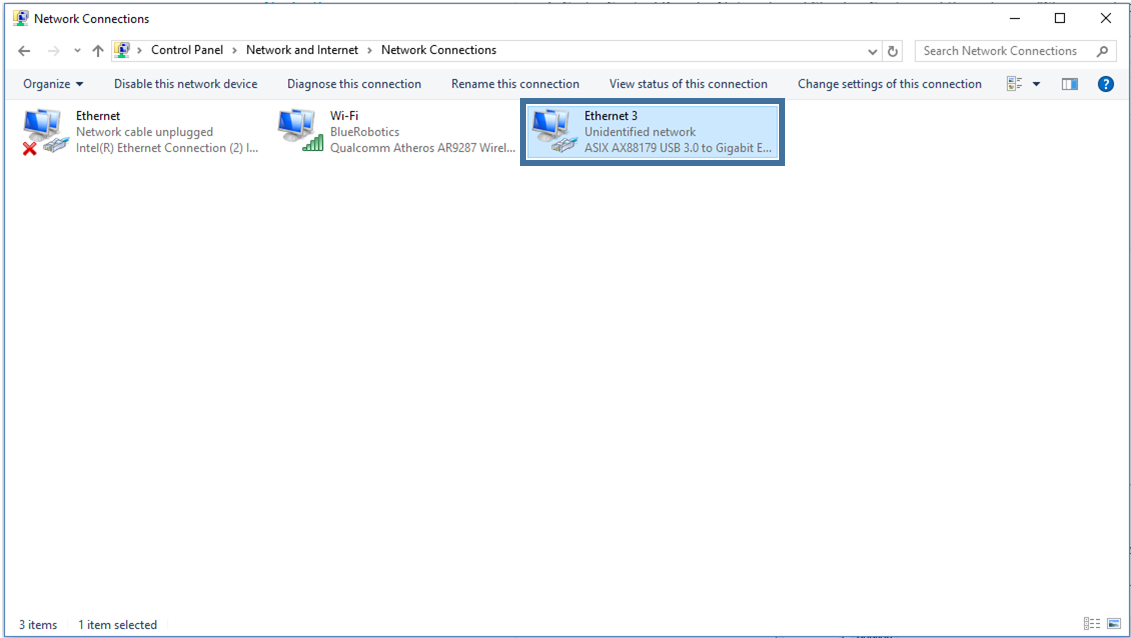This screenshot has height=638, width=1131.
Task: Open the view options dropdown arrow
Action: (1037, 84)
